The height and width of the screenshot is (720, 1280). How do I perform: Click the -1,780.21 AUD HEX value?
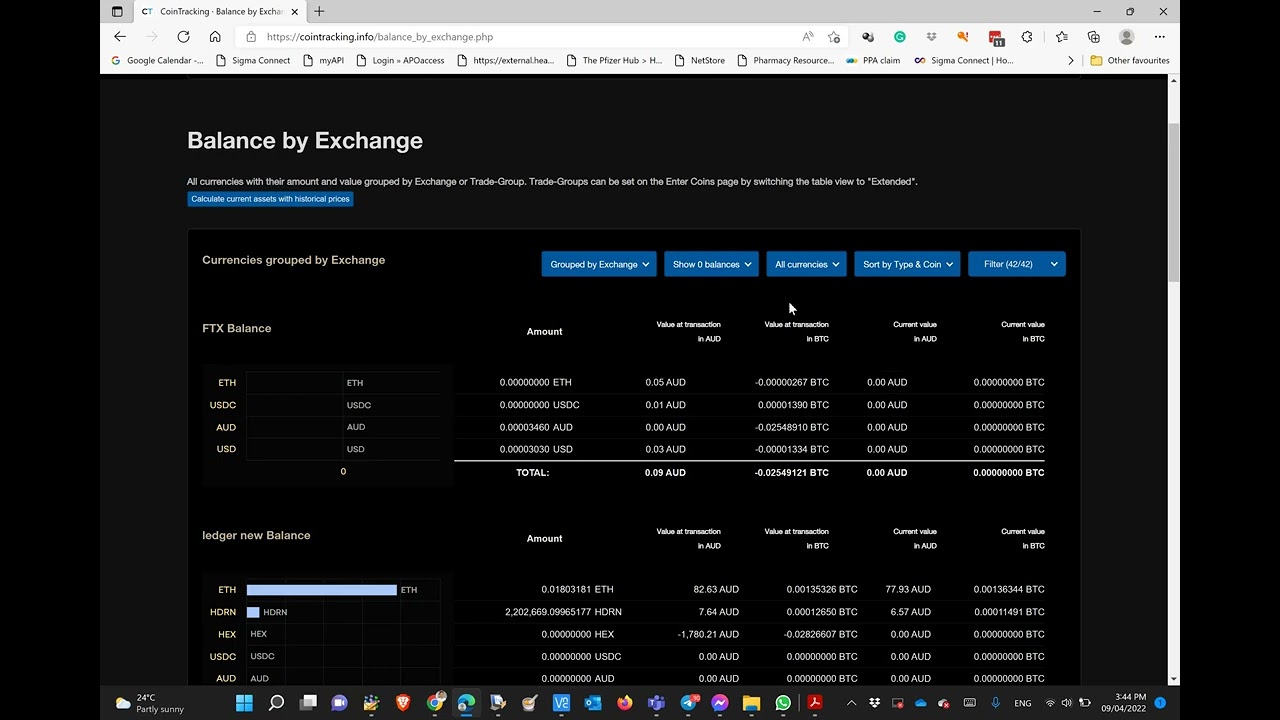[708, 634]
